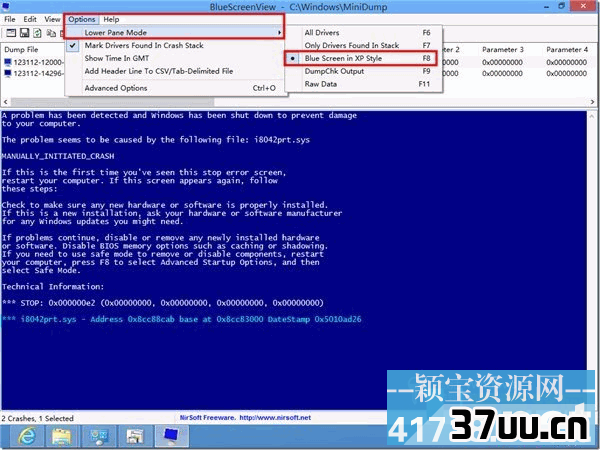Open Control Panel icon in taskbar
The width and height of the screenshot is (600, 450).
98,436
